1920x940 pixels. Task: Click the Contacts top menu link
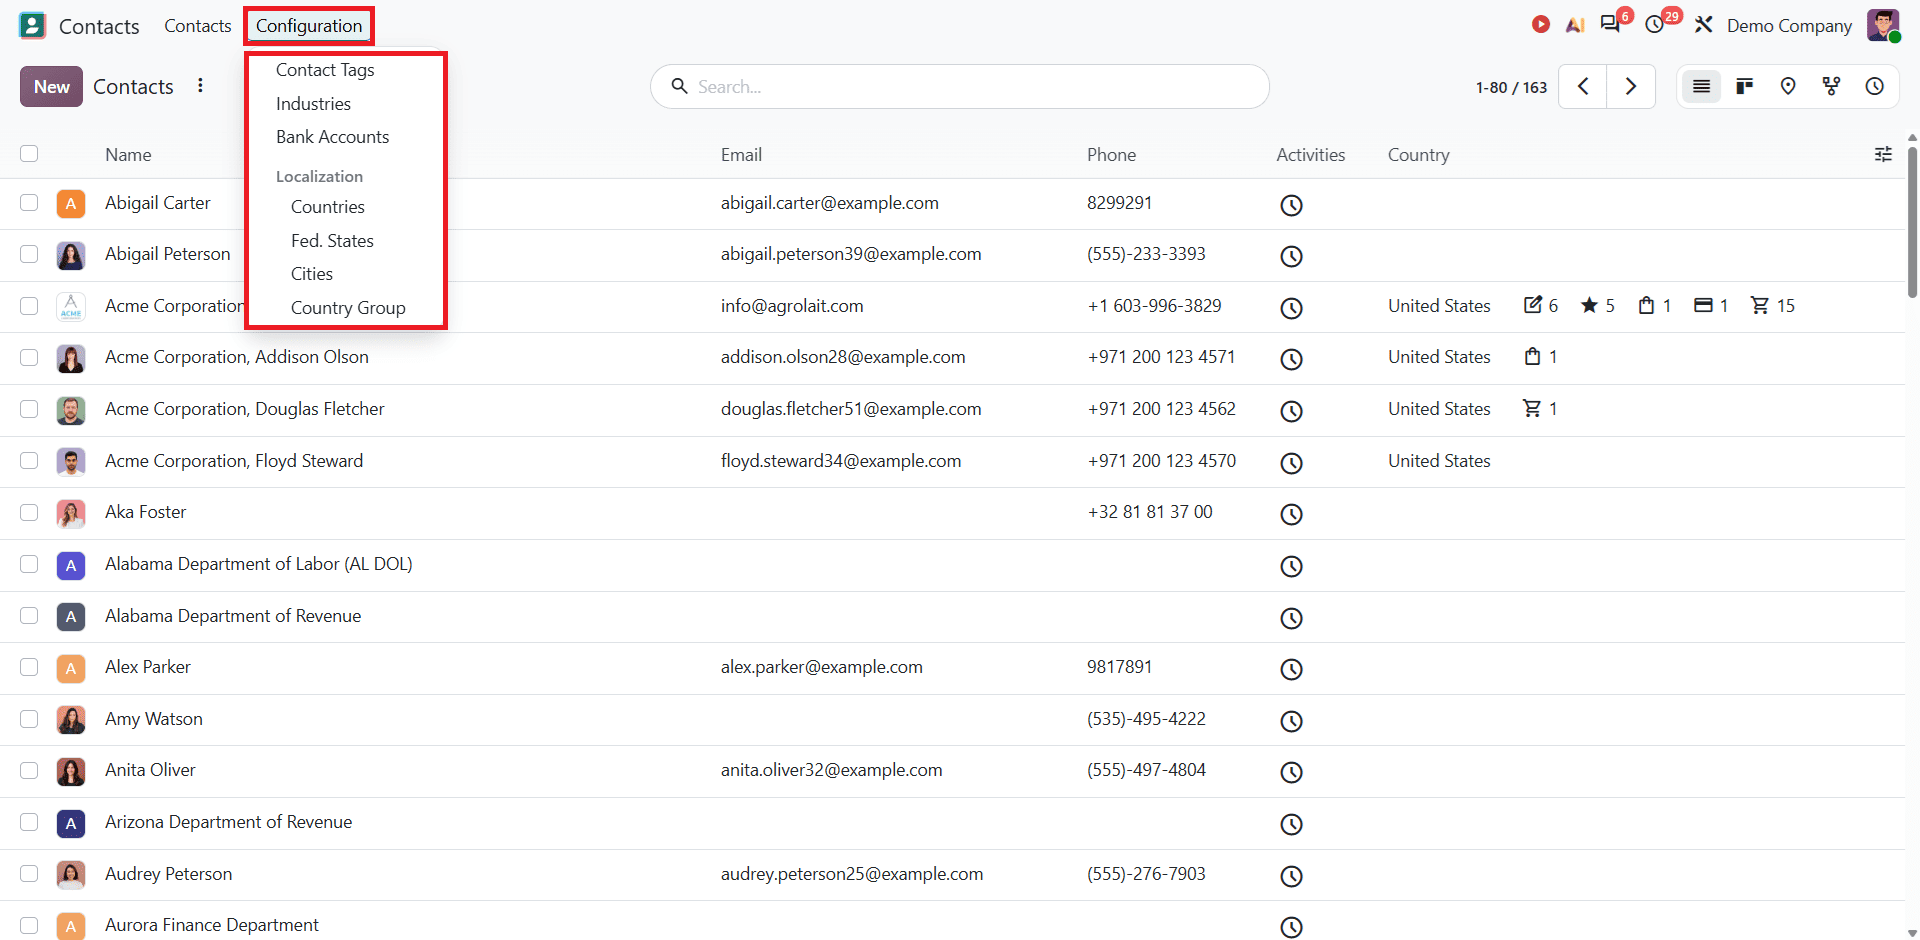coord(197,26)
